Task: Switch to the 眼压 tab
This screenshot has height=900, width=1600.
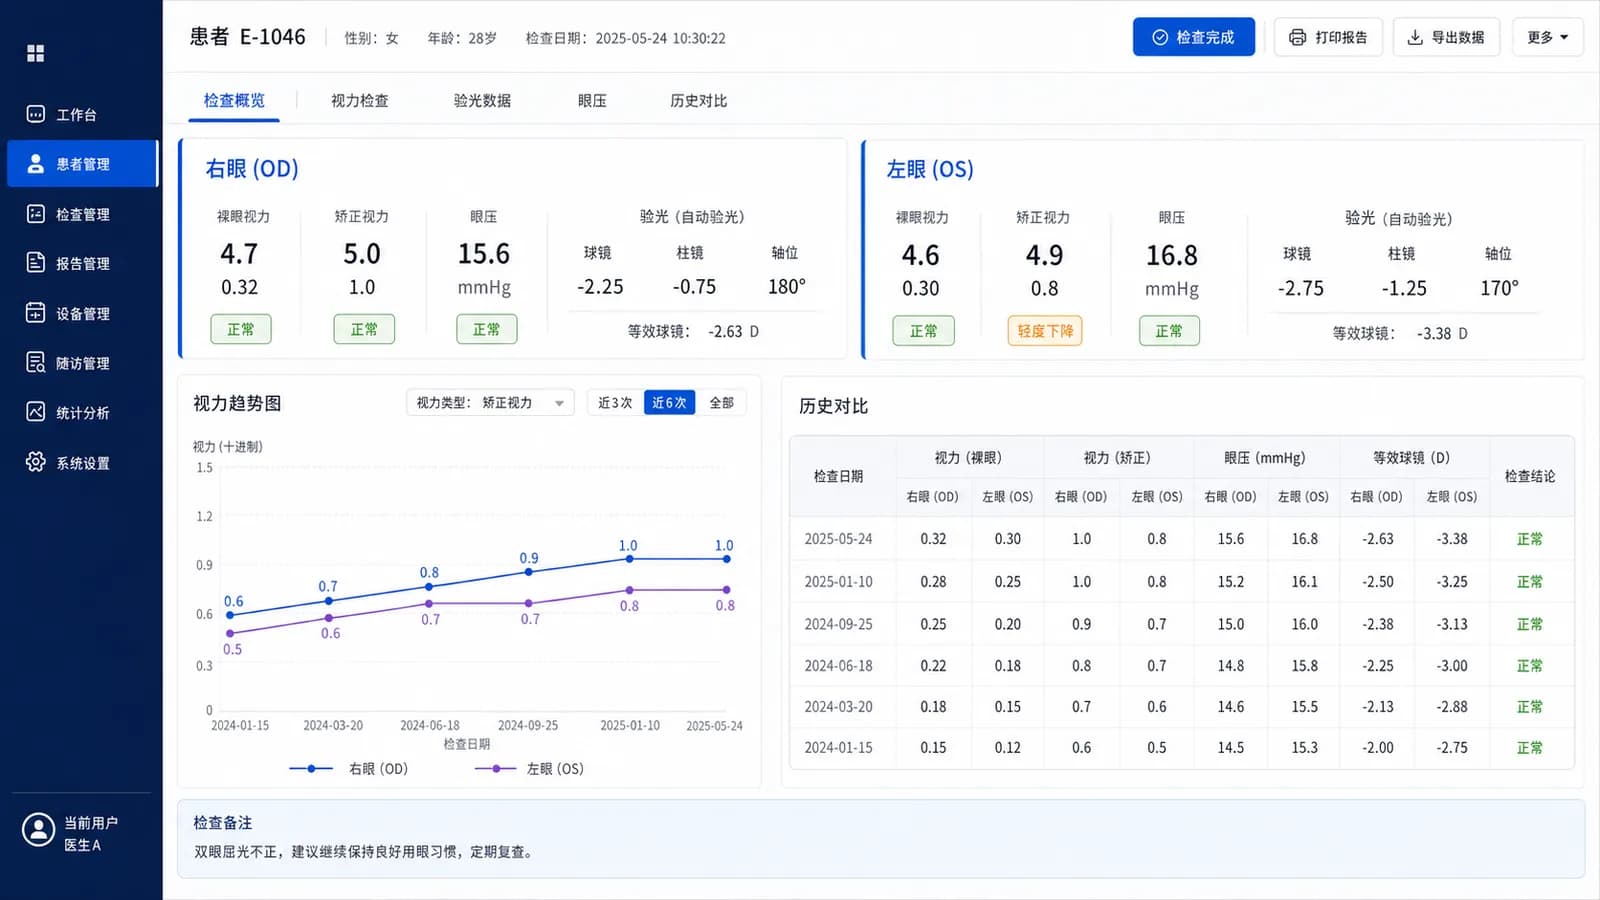Action: tap(592, 101)
